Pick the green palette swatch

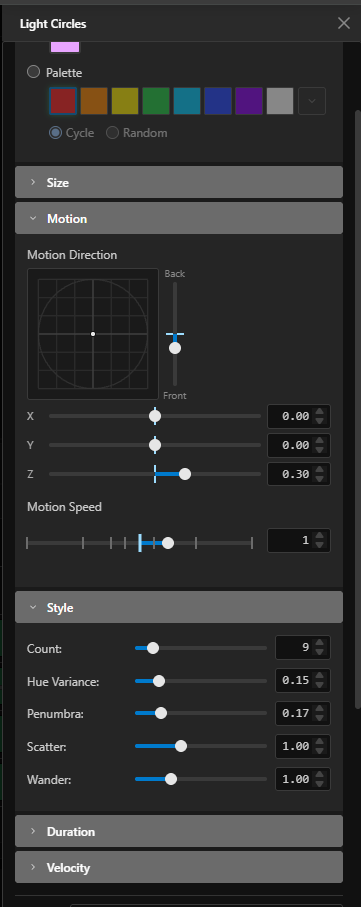(156, 101)
